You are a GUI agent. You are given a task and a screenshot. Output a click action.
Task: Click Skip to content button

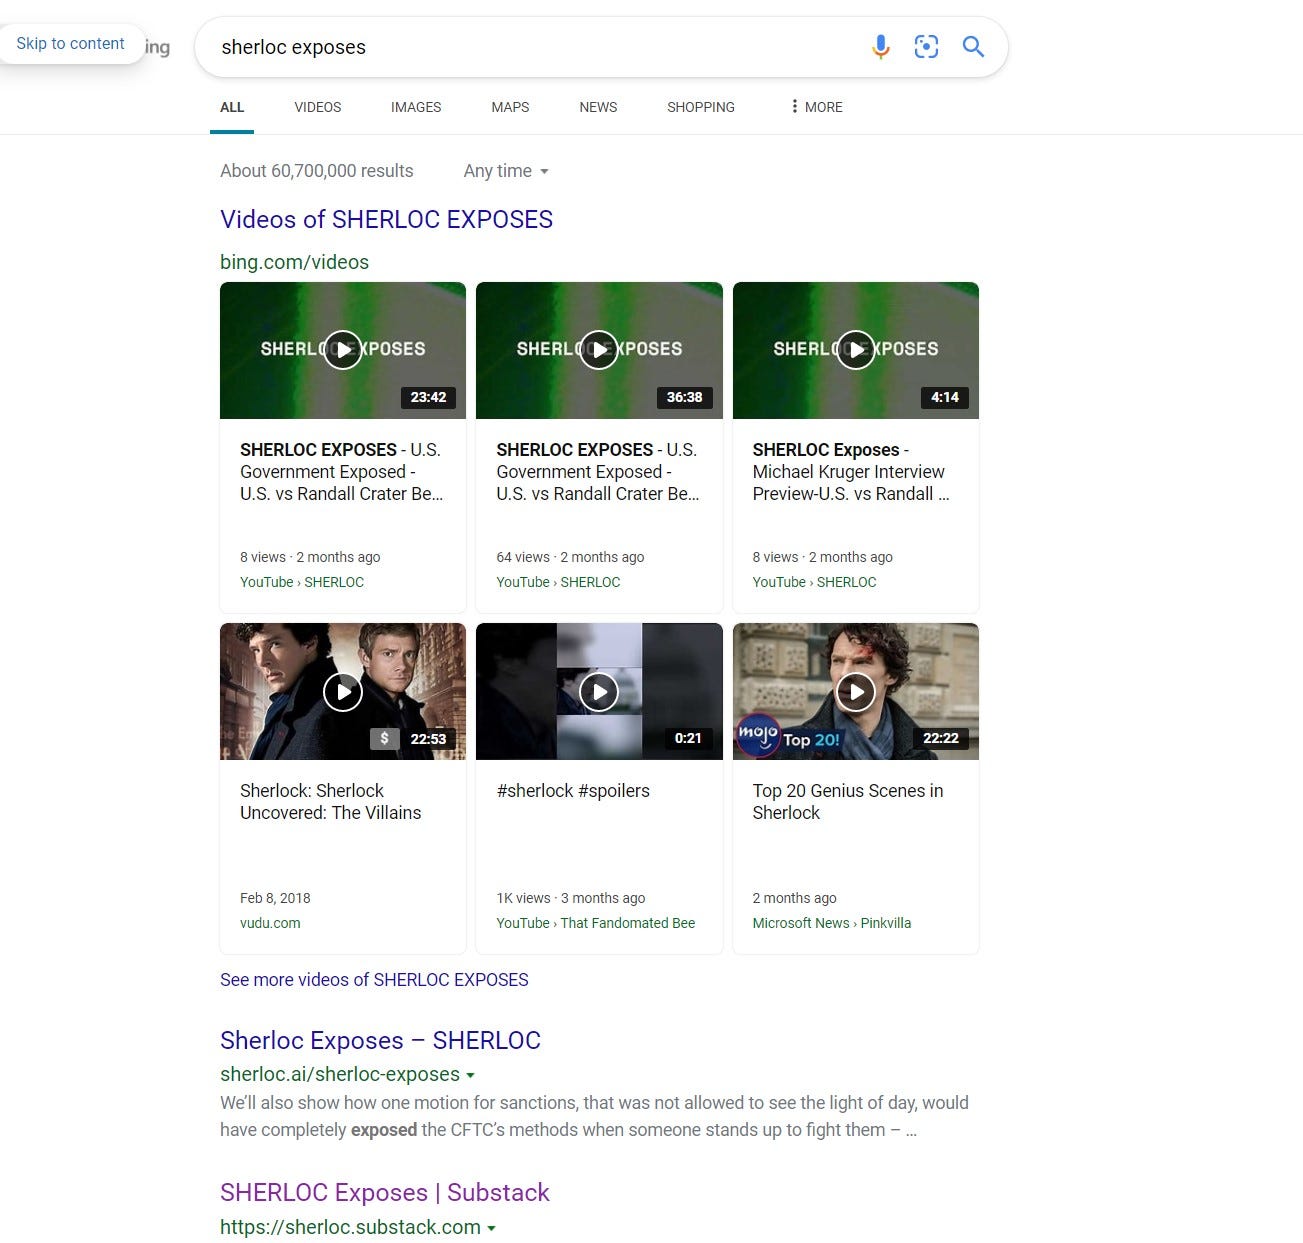pyautogui.click(x=70, y=44)
